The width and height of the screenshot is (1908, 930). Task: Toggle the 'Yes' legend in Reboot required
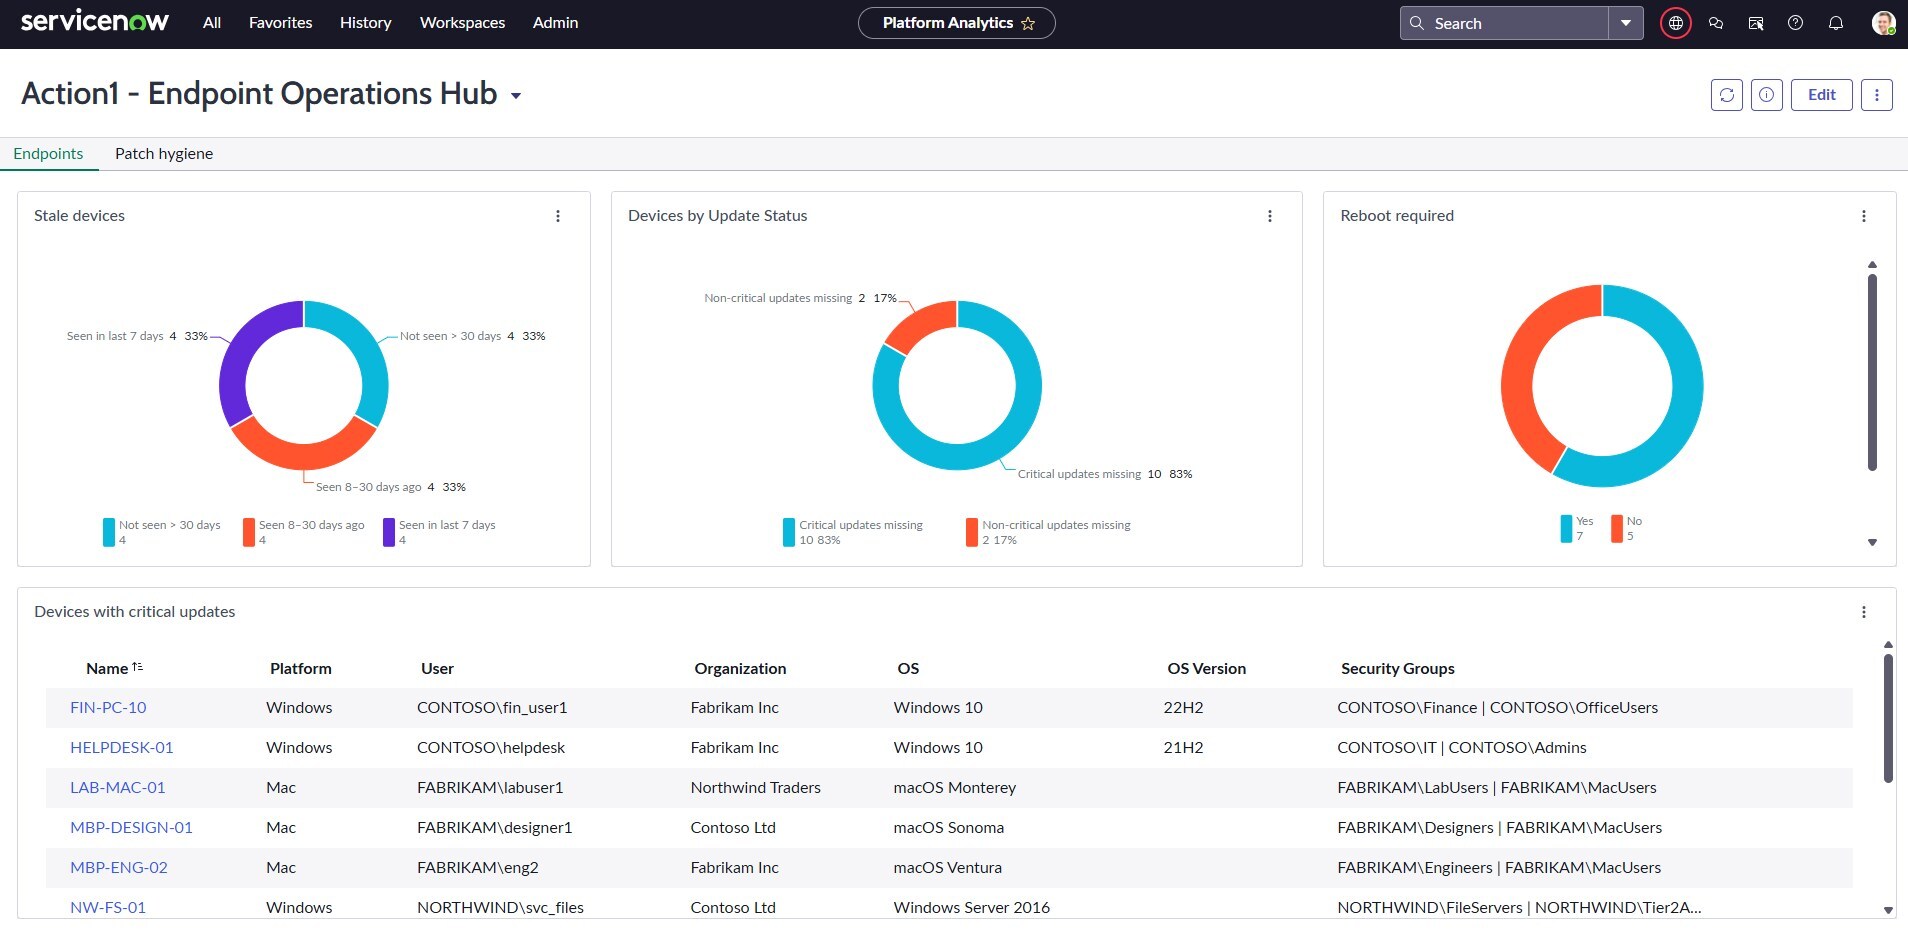(1583, 522)
